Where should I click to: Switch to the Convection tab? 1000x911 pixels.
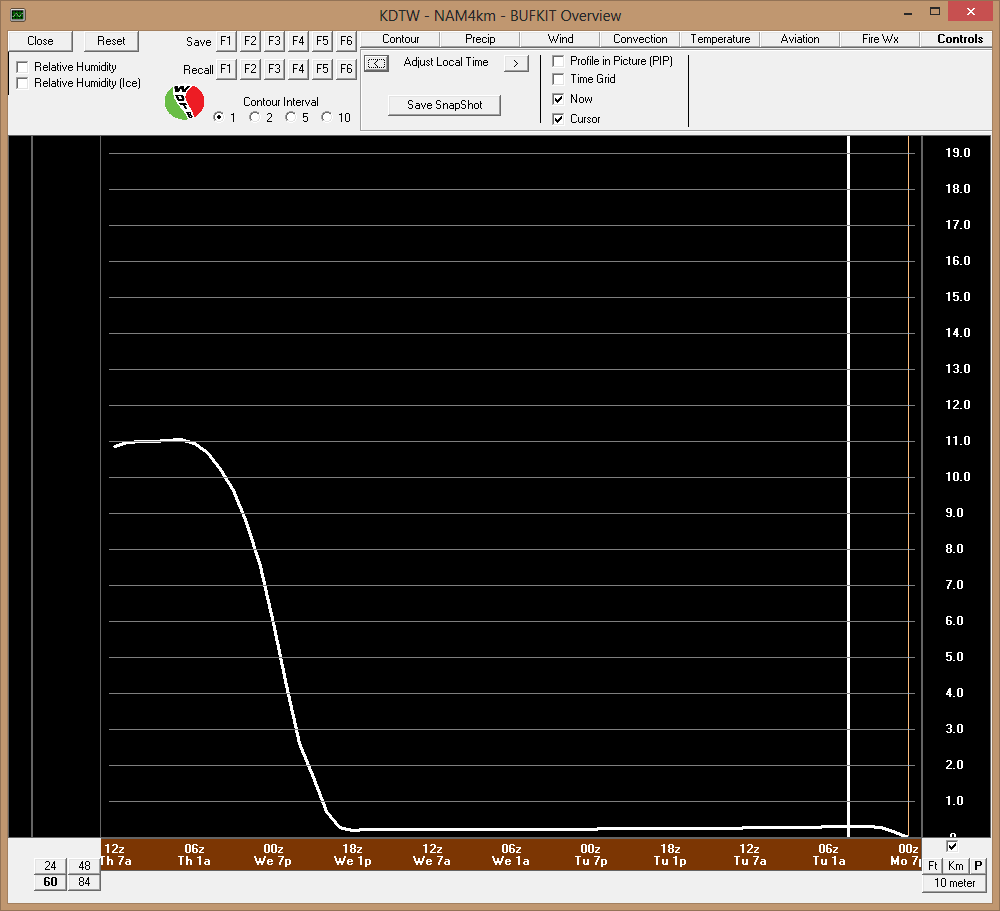click(640, 39)
